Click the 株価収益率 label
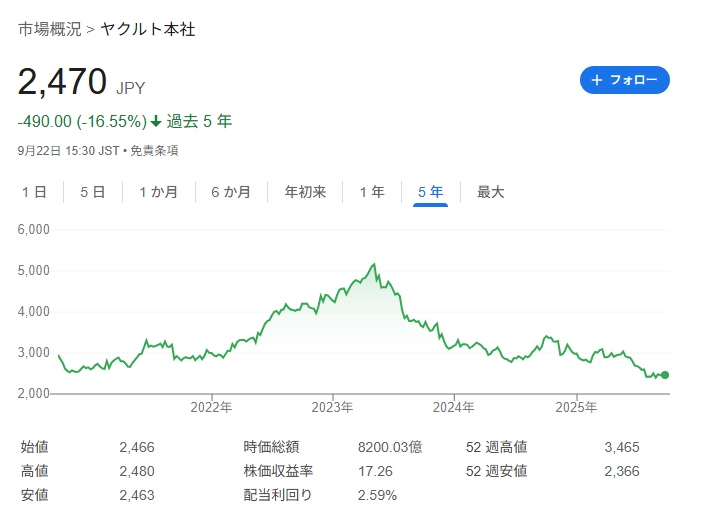Viewport: 714px width, 519px height. pyautogui.click(x=278, y=471)
